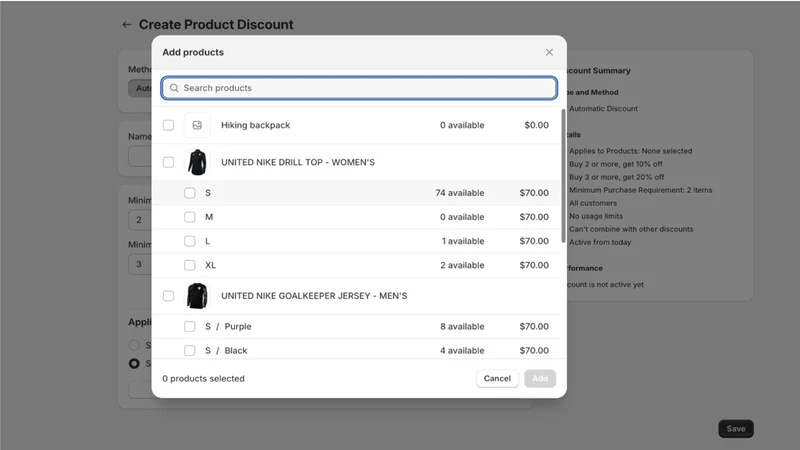Click the 'Automatic Discount' summary text
Viewport: 800px width, 450px height.
(604, 109)
